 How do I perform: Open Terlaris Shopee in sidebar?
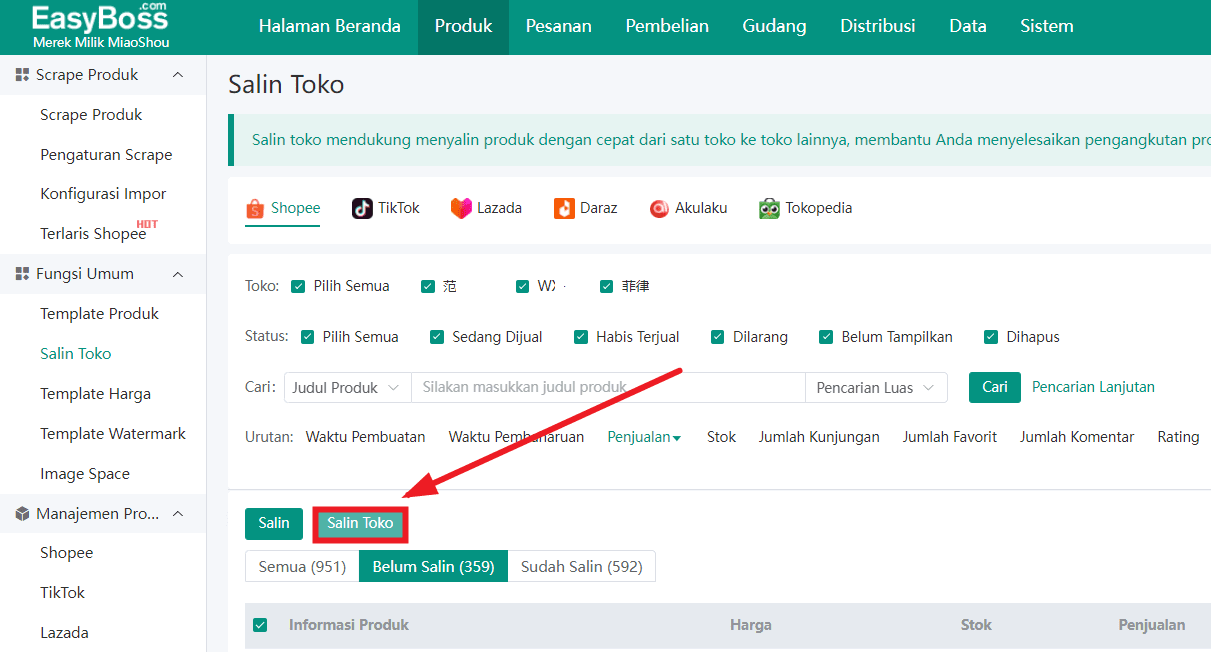93,234
